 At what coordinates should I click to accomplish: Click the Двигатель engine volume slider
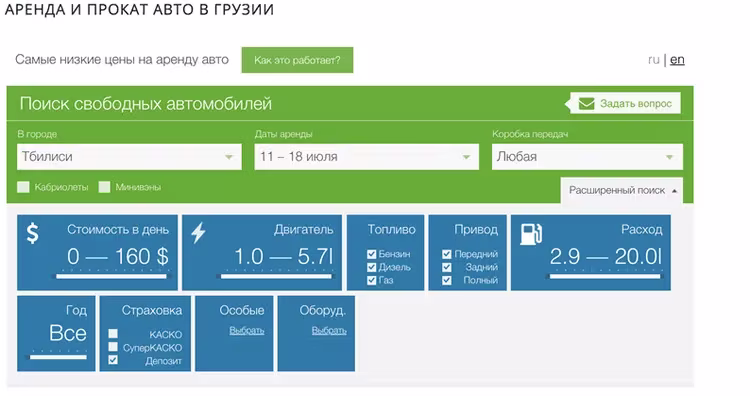[275, 276]
